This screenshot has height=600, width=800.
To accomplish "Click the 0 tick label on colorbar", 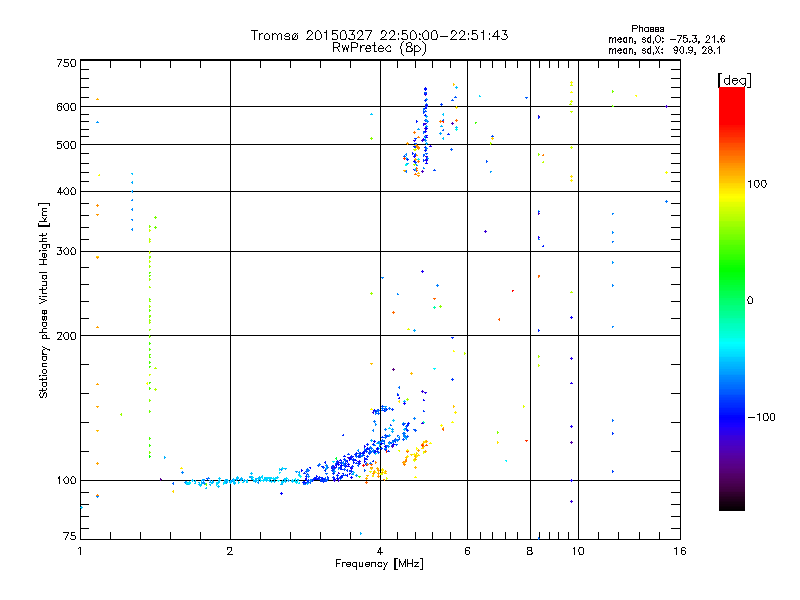I will pyautogui.click(x=750, y=300).
